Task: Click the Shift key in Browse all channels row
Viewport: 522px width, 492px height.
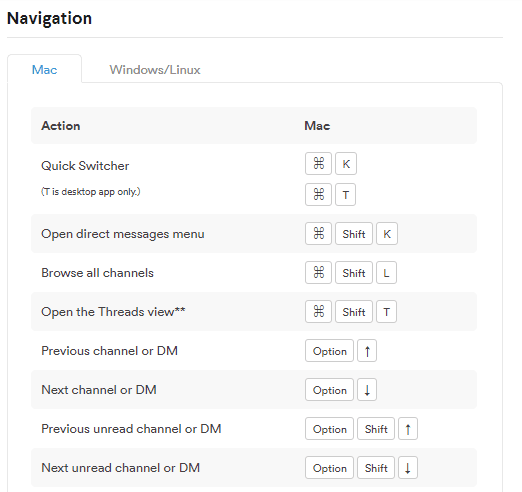Action: click(354, 273)
